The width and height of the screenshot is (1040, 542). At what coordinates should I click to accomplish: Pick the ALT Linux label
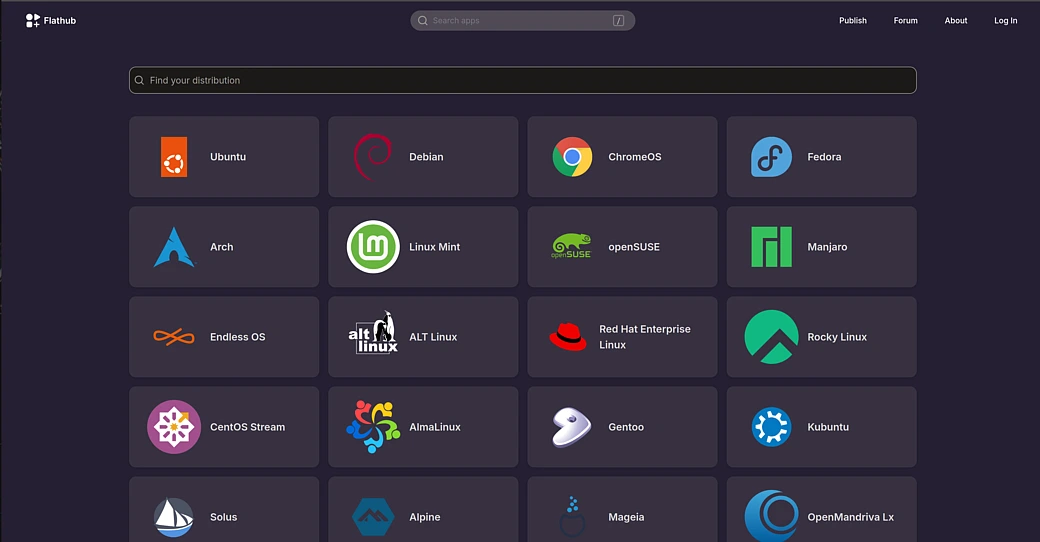click(x=433, y=337)
